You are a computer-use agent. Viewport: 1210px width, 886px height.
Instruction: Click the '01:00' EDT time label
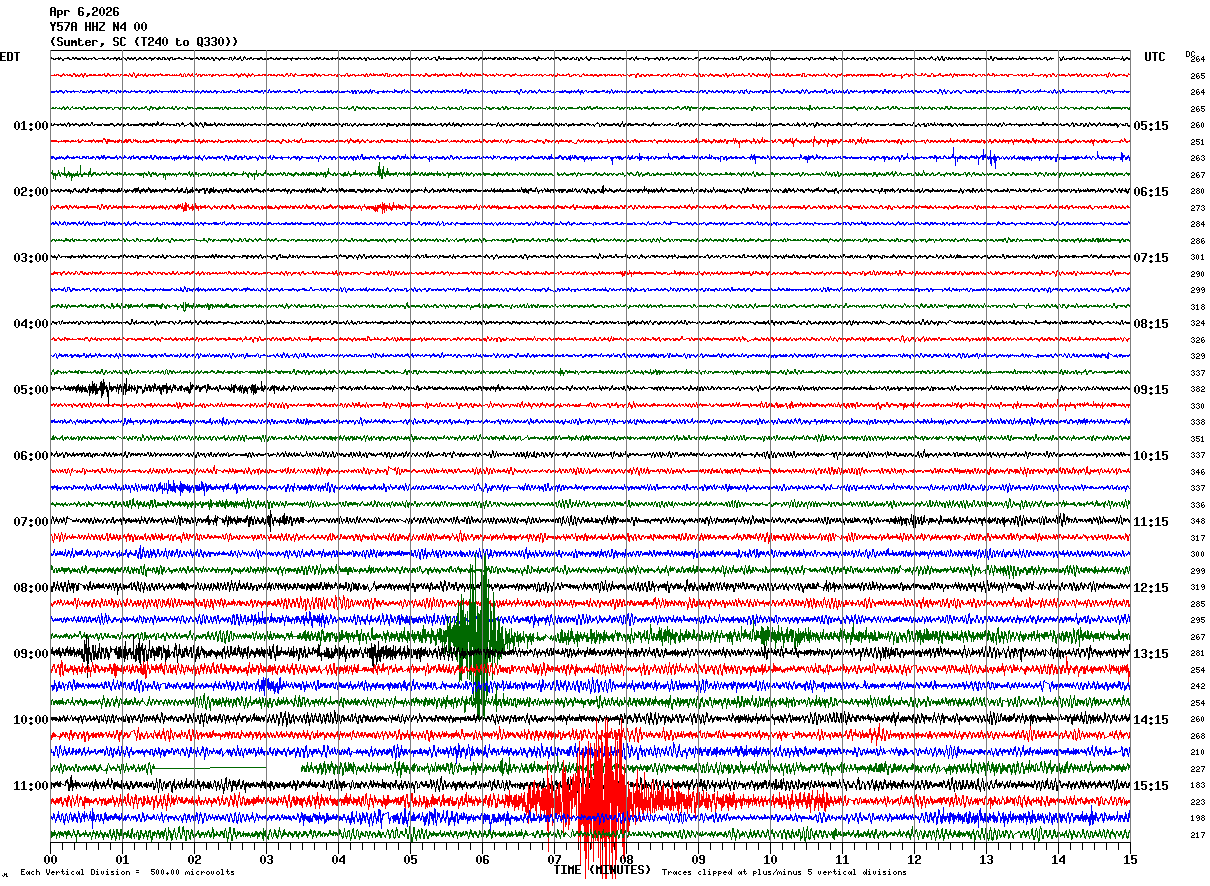tap(31, 126)
